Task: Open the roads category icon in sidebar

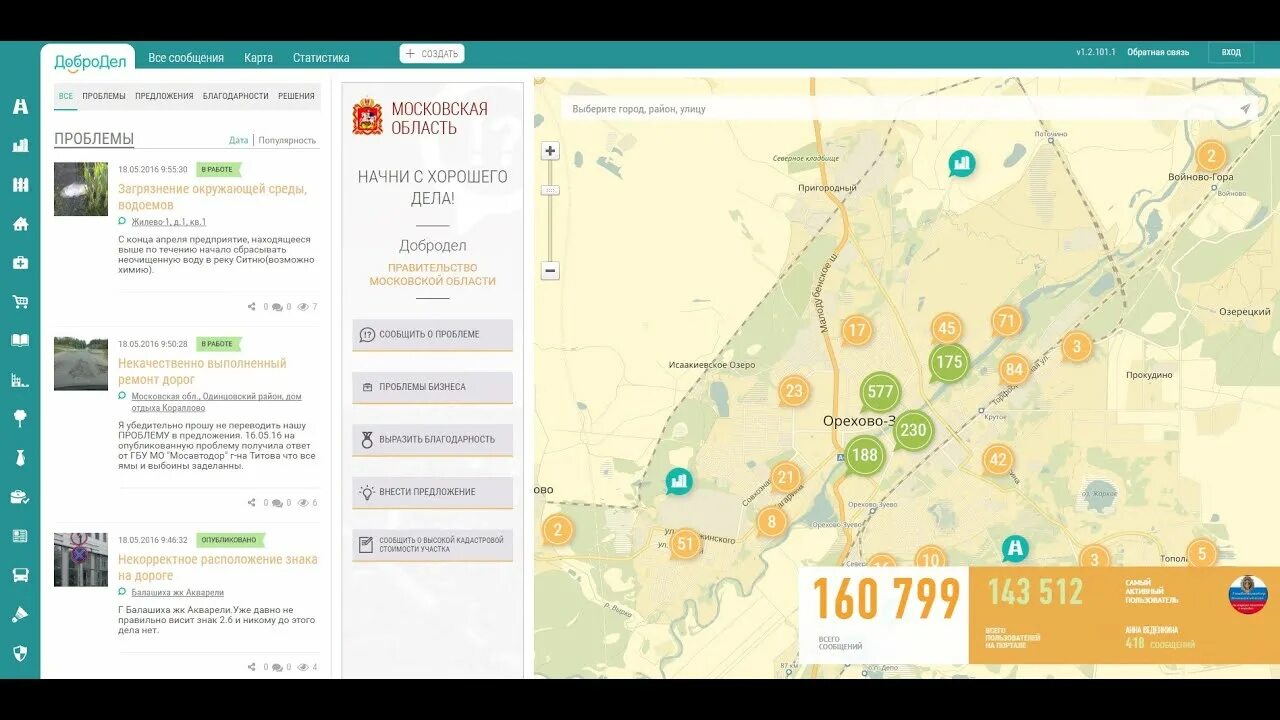Action: (x=20, y=106)
